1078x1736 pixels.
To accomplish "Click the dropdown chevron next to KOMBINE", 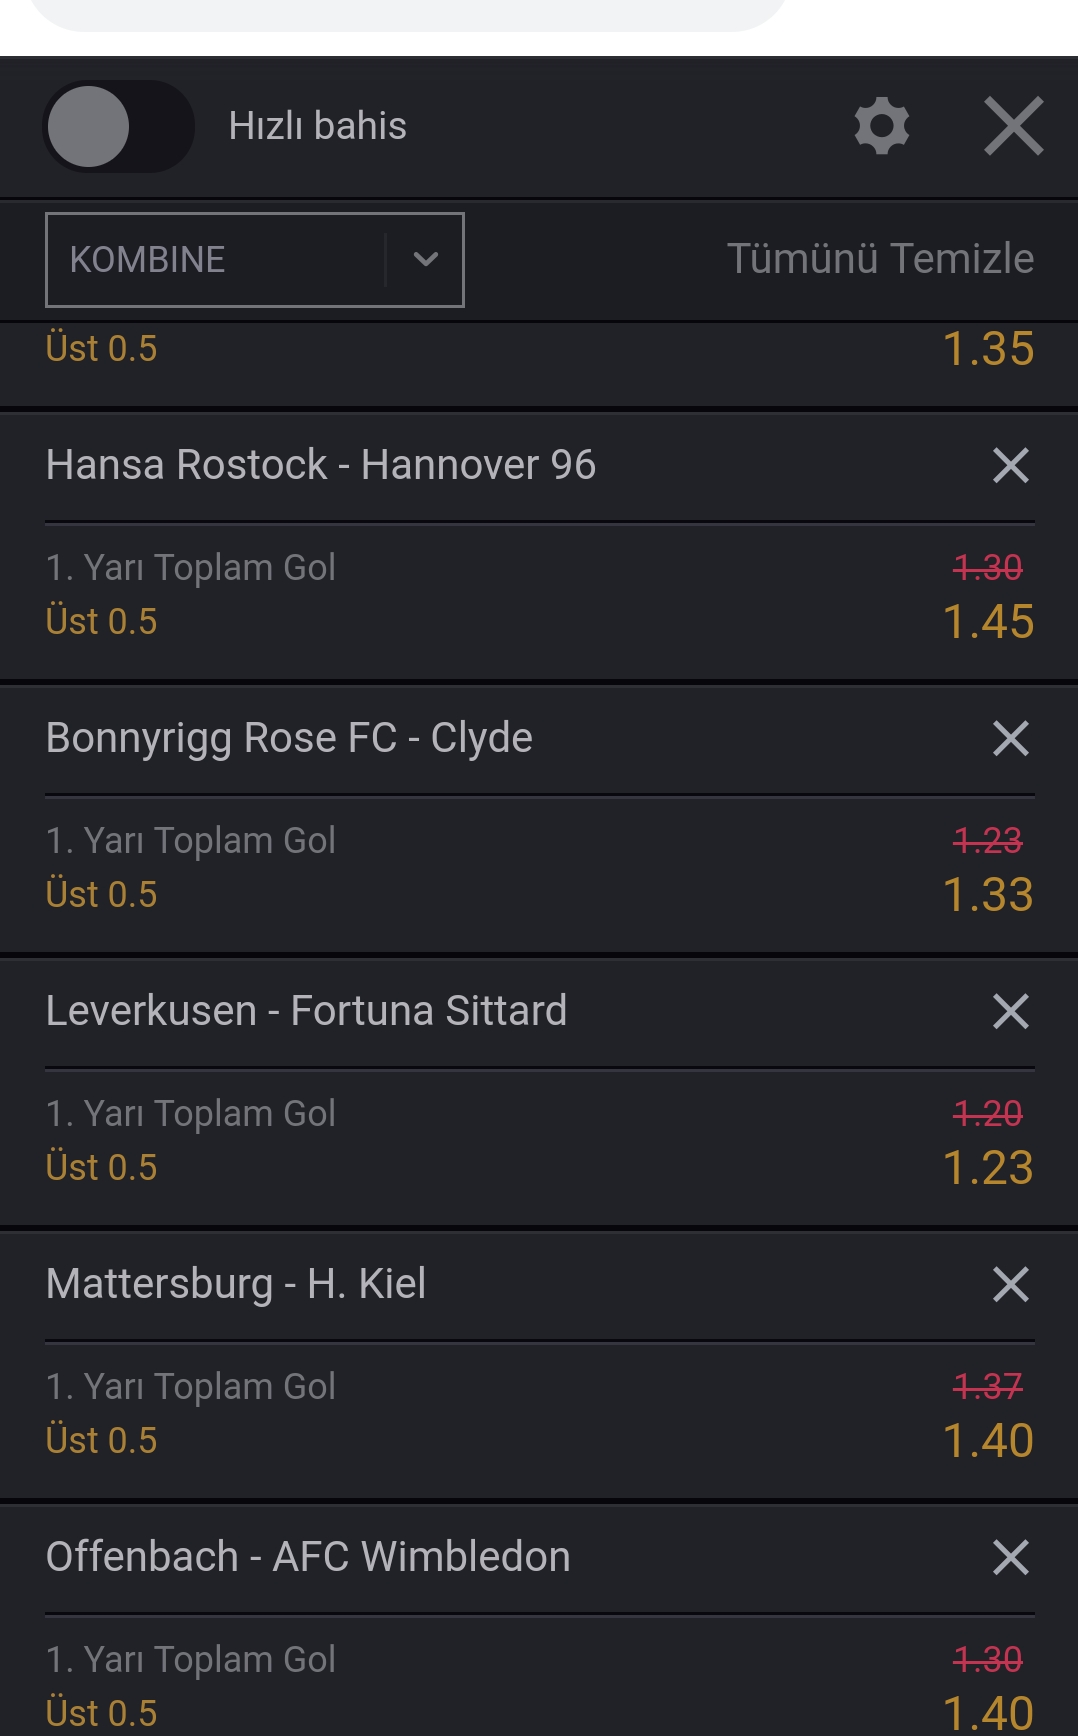I will point(426,260).
